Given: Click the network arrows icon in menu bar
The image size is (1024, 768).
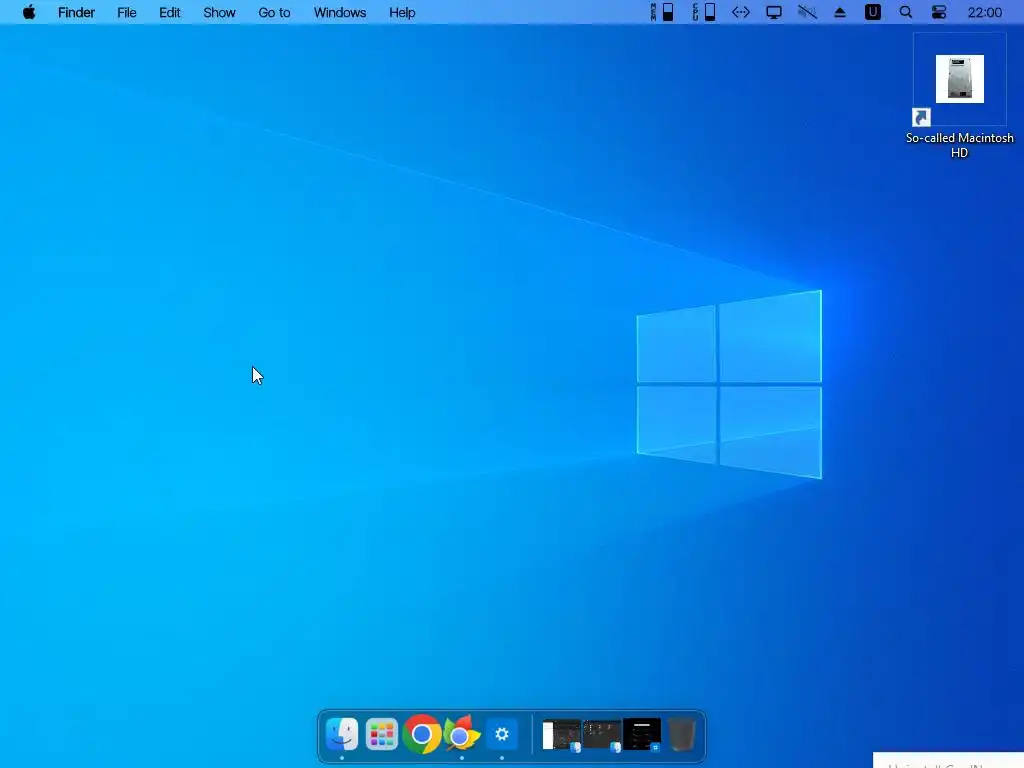Looking at the screenshot, I should click(741, 12).
